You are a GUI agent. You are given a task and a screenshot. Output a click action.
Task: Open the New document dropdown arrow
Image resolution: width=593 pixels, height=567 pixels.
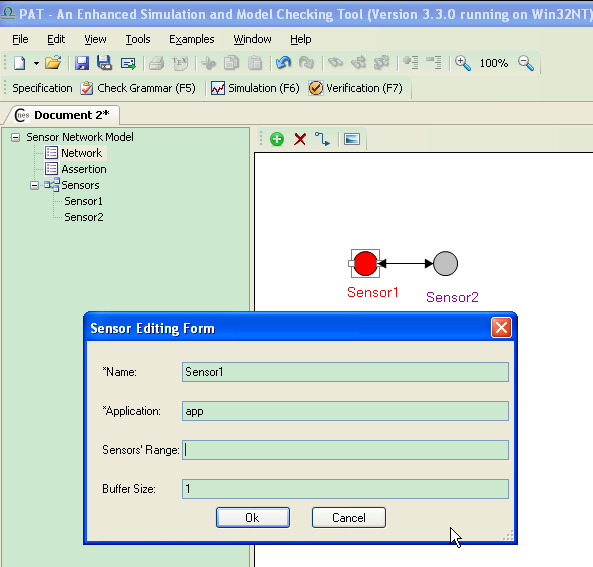click(36, 63)
